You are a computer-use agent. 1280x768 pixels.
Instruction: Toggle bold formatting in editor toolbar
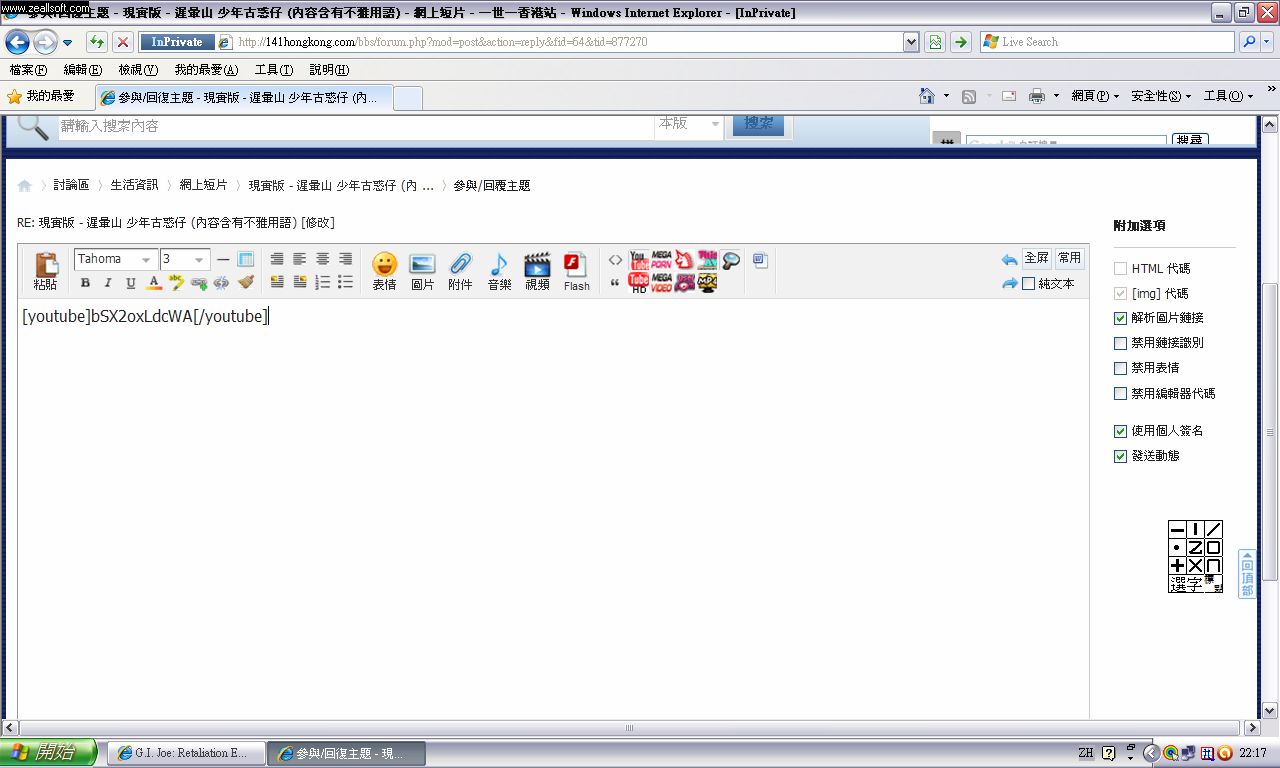click(x=85, y=283)
